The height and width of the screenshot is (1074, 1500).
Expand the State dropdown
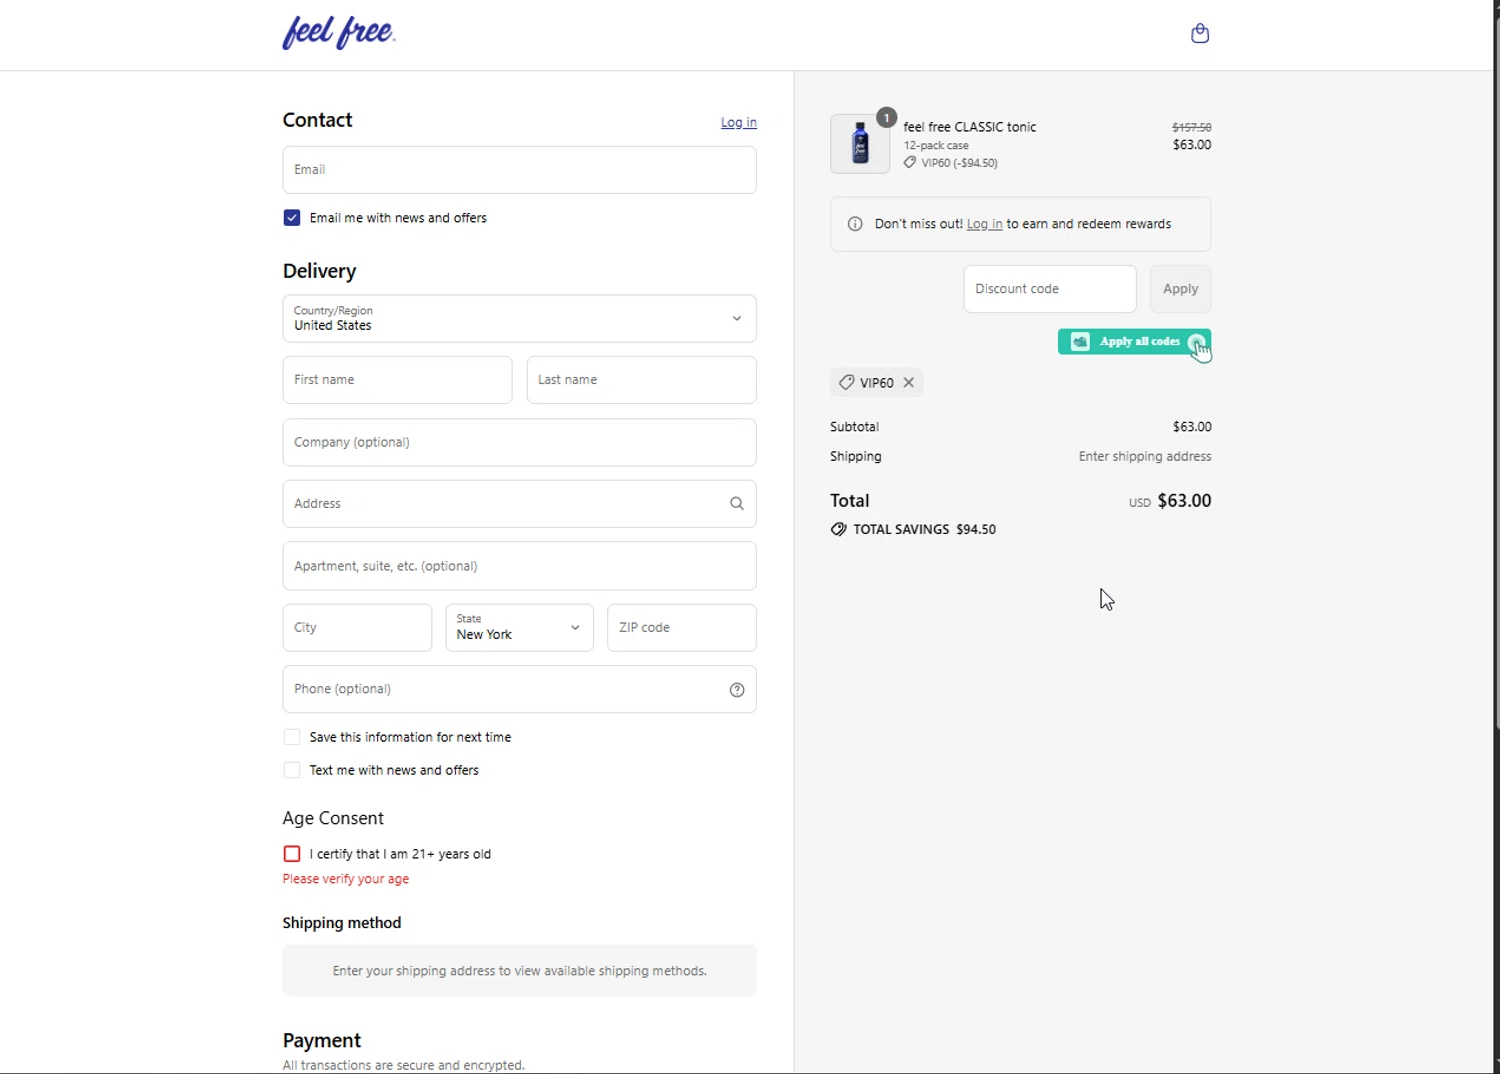pyautogui.click(x=519, y=628)
